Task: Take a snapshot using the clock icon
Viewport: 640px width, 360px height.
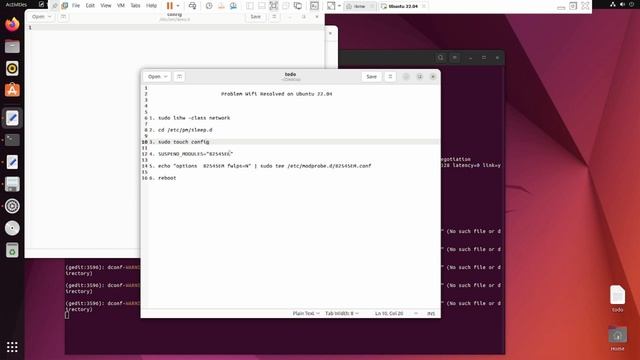Action: coord(209,6)
